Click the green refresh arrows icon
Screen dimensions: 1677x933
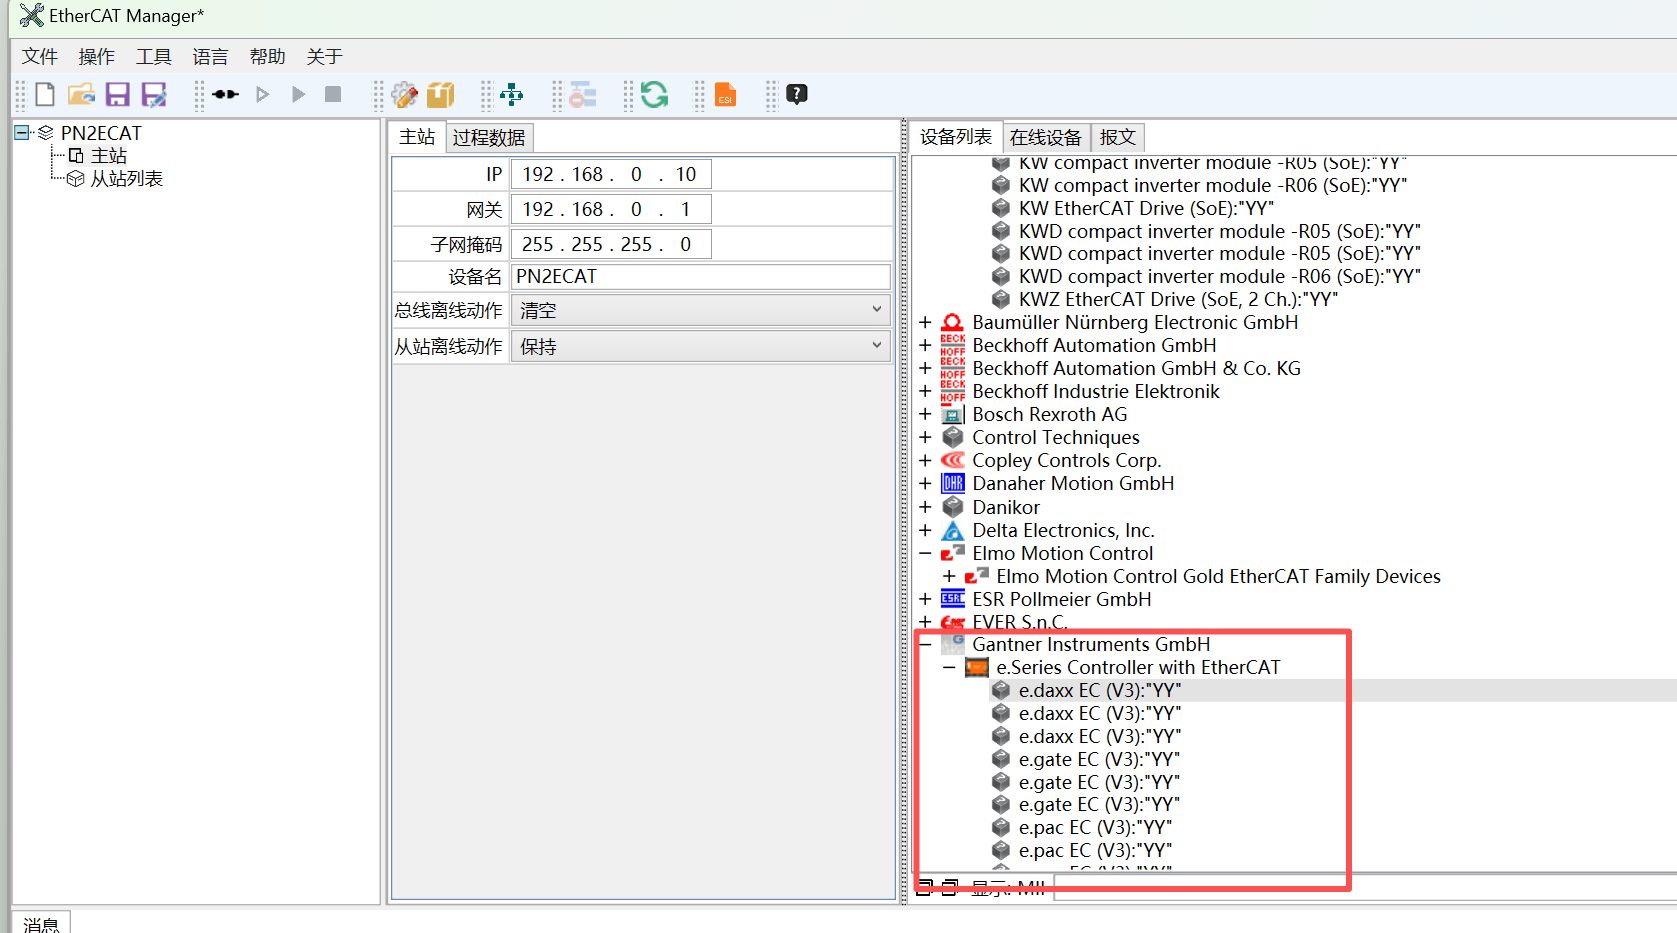click(654, 95)
